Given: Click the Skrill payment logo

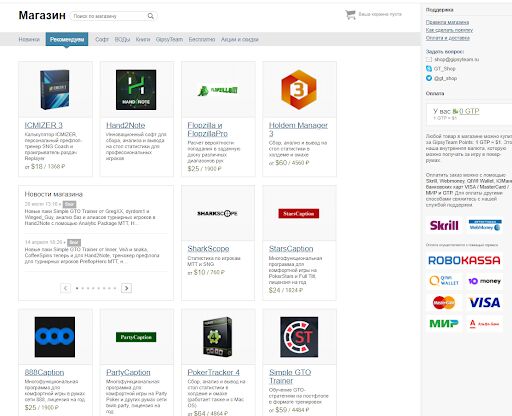Looking at the screenshot, I should coord(444,226).
